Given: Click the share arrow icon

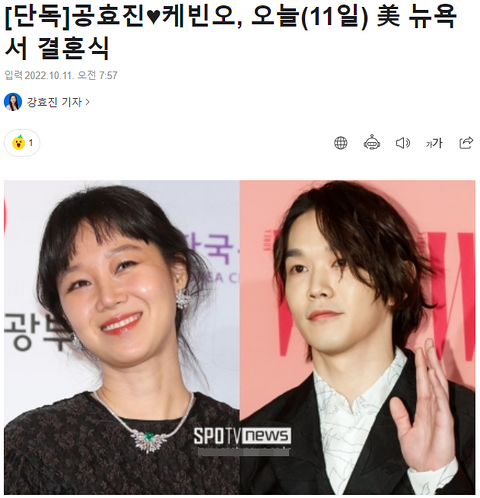Looking at the screenshot, I should pos(466,143).
